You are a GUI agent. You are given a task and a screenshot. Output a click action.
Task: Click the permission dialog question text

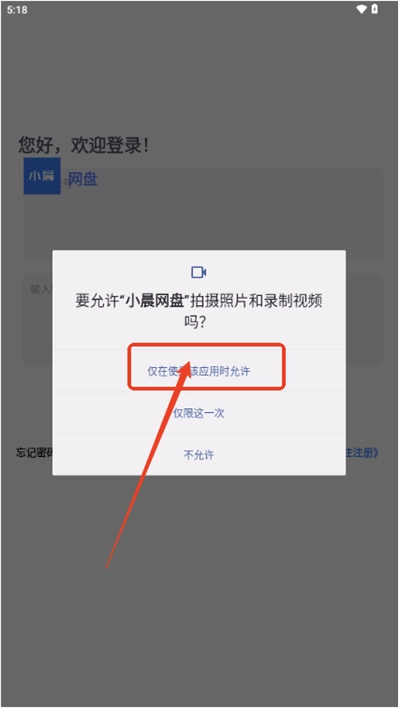click(199, 311)
